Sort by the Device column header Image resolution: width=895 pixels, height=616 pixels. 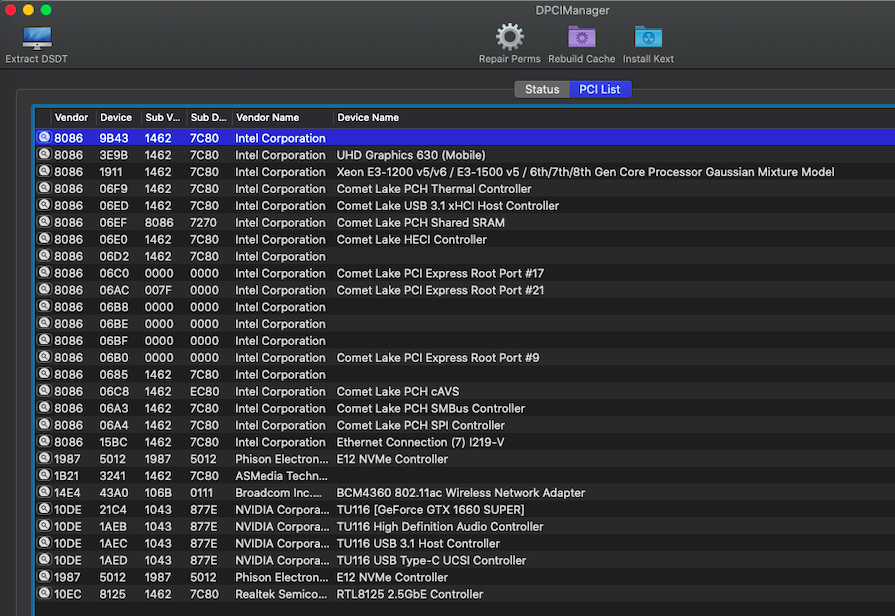click(116, 118)
